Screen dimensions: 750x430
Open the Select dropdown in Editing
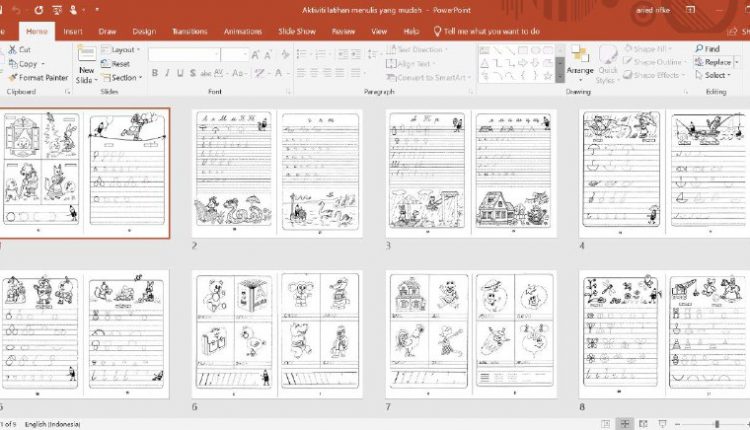(715, 75)
